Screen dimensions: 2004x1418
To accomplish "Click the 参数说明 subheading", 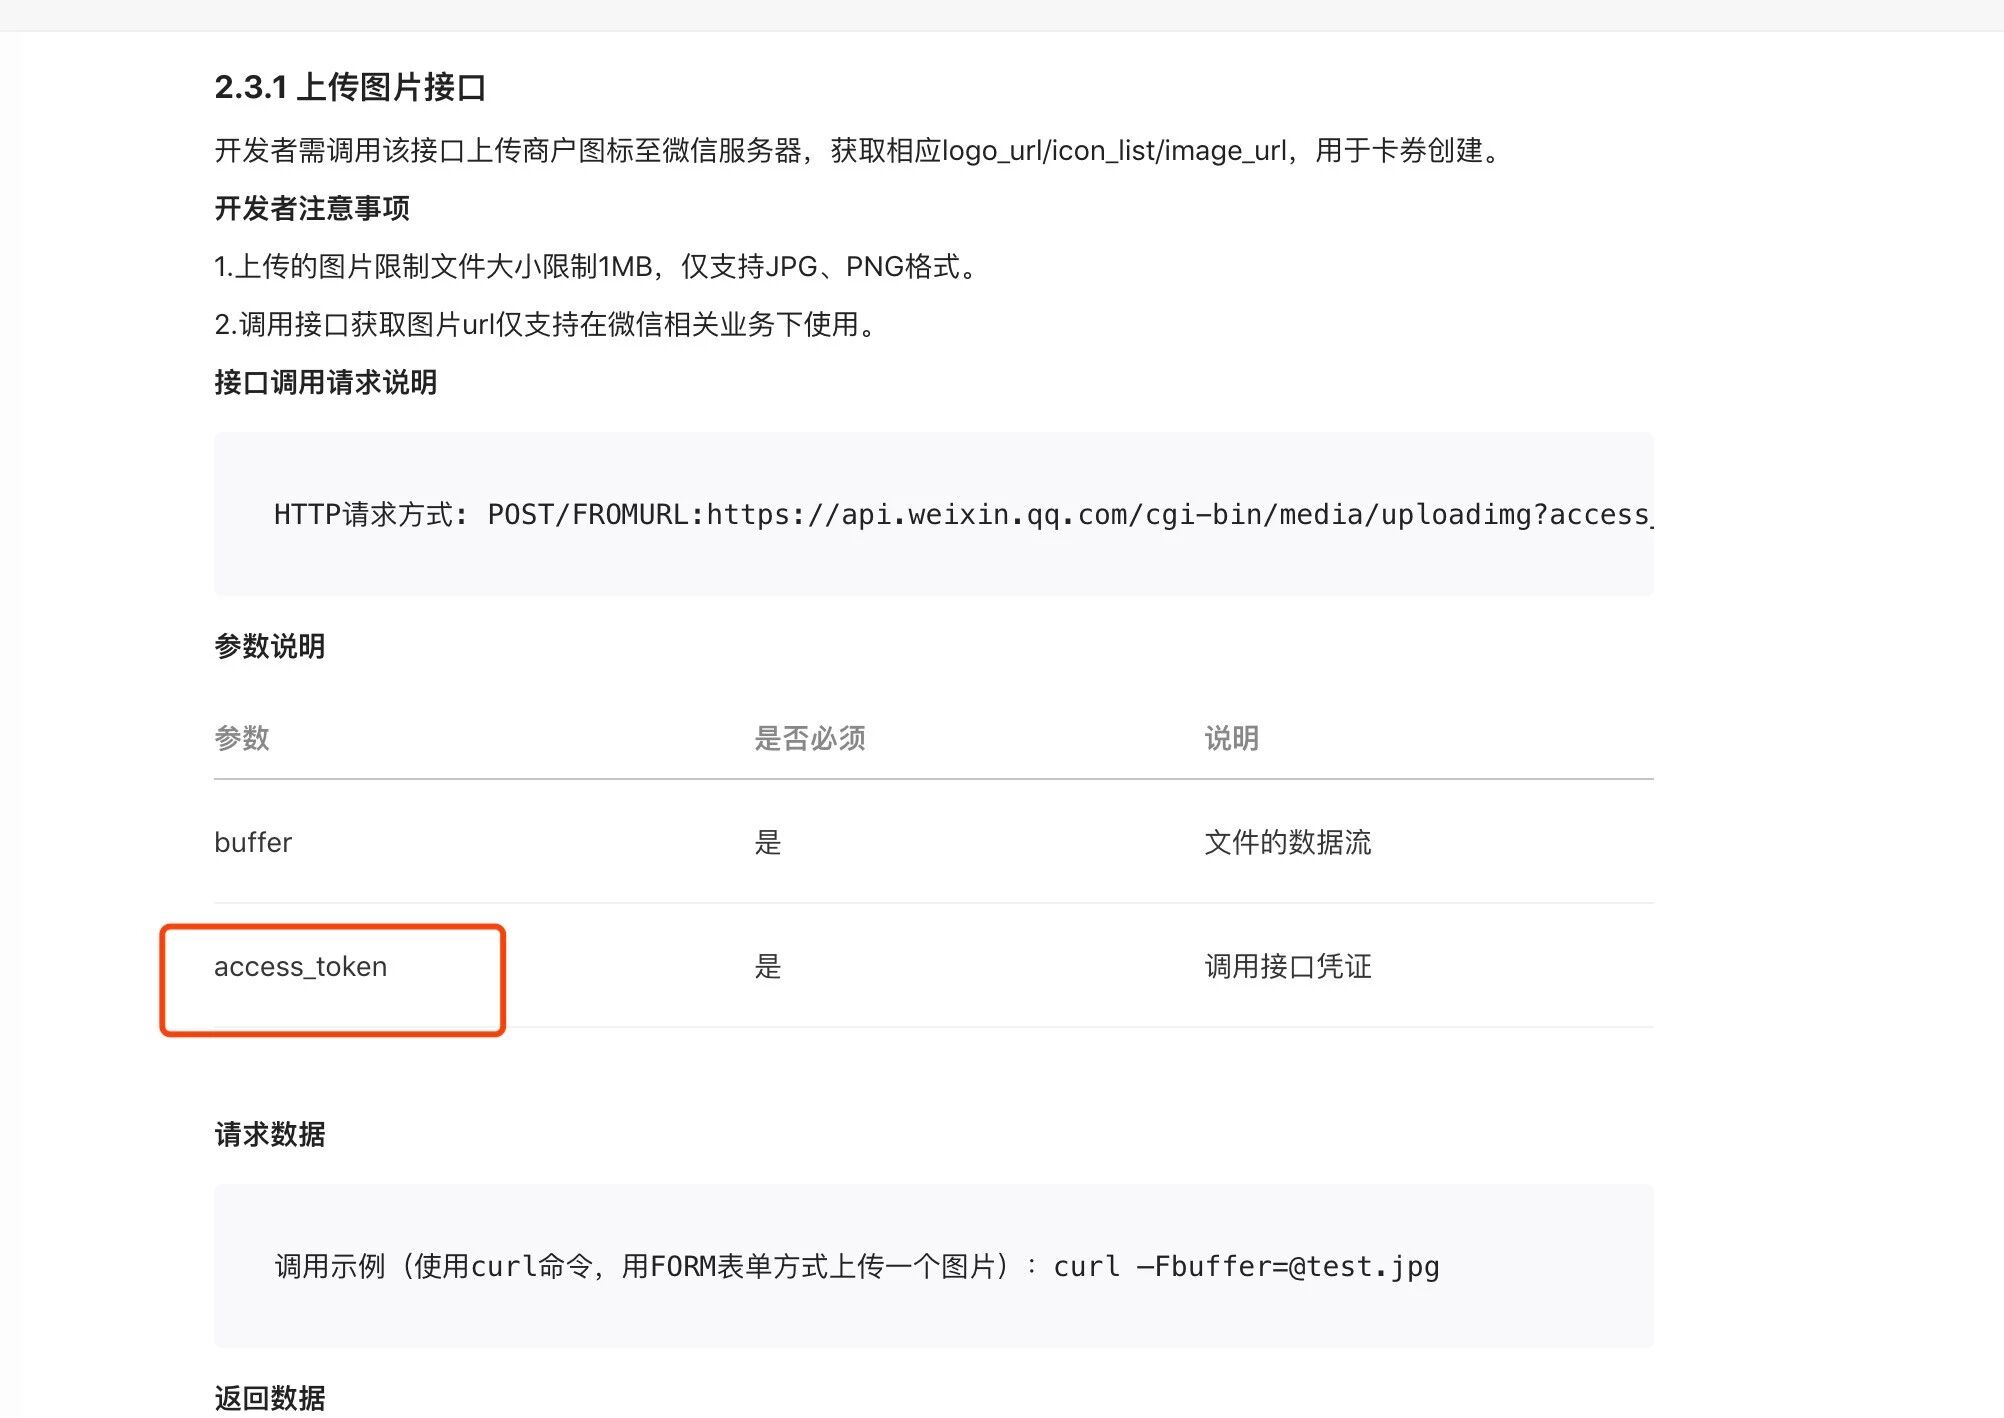I will click(269, 646).
